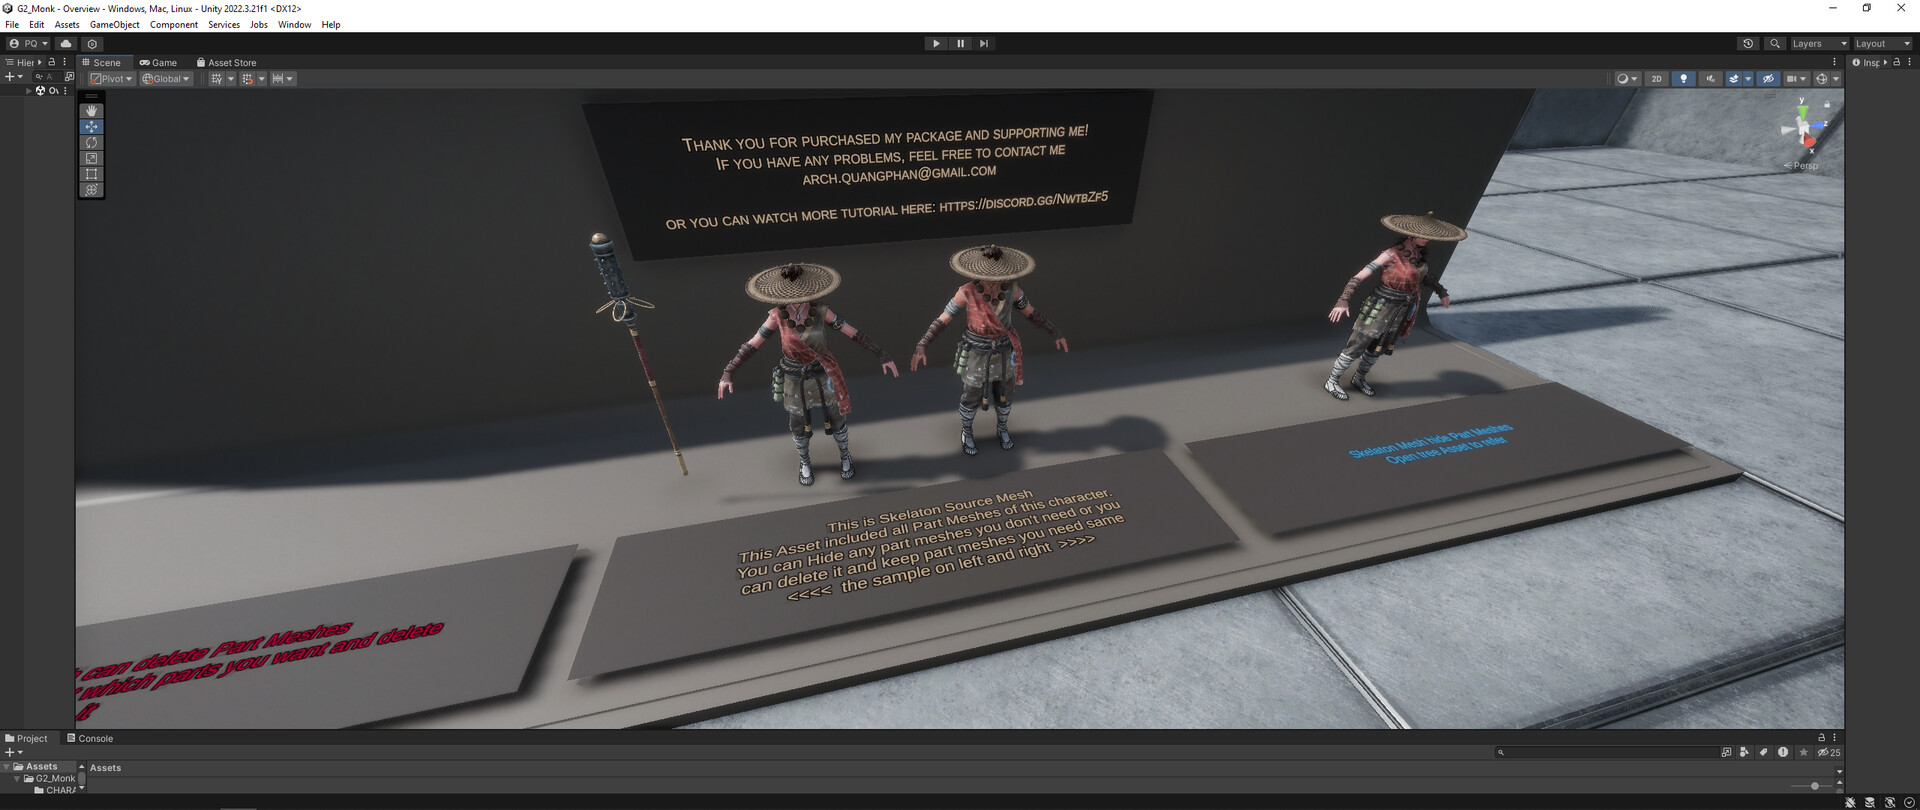Click the grid snapping magnet icon
Viewport: 1920px width, 810px height.
[247, 79]
